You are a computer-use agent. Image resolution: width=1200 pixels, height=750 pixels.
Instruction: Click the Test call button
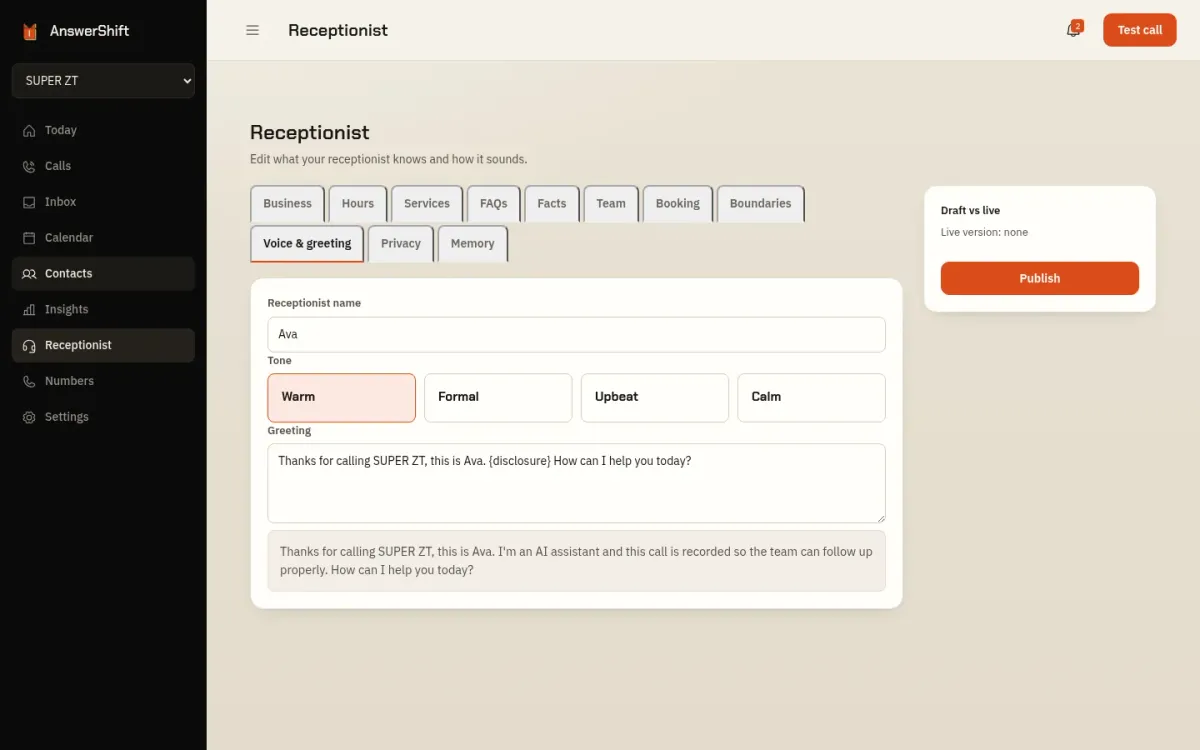pyautogui.click(x=1140, y=30)
